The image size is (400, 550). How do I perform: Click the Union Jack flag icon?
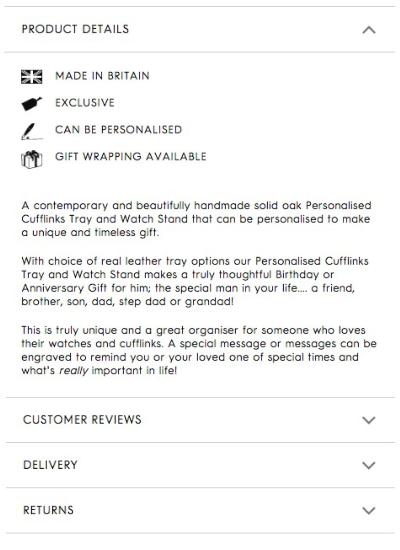coord(32,77)
